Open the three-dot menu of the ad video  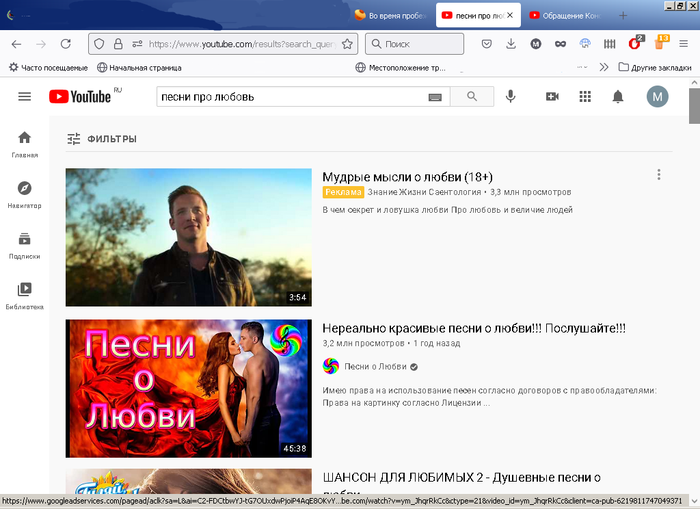[x=658, y=175]
